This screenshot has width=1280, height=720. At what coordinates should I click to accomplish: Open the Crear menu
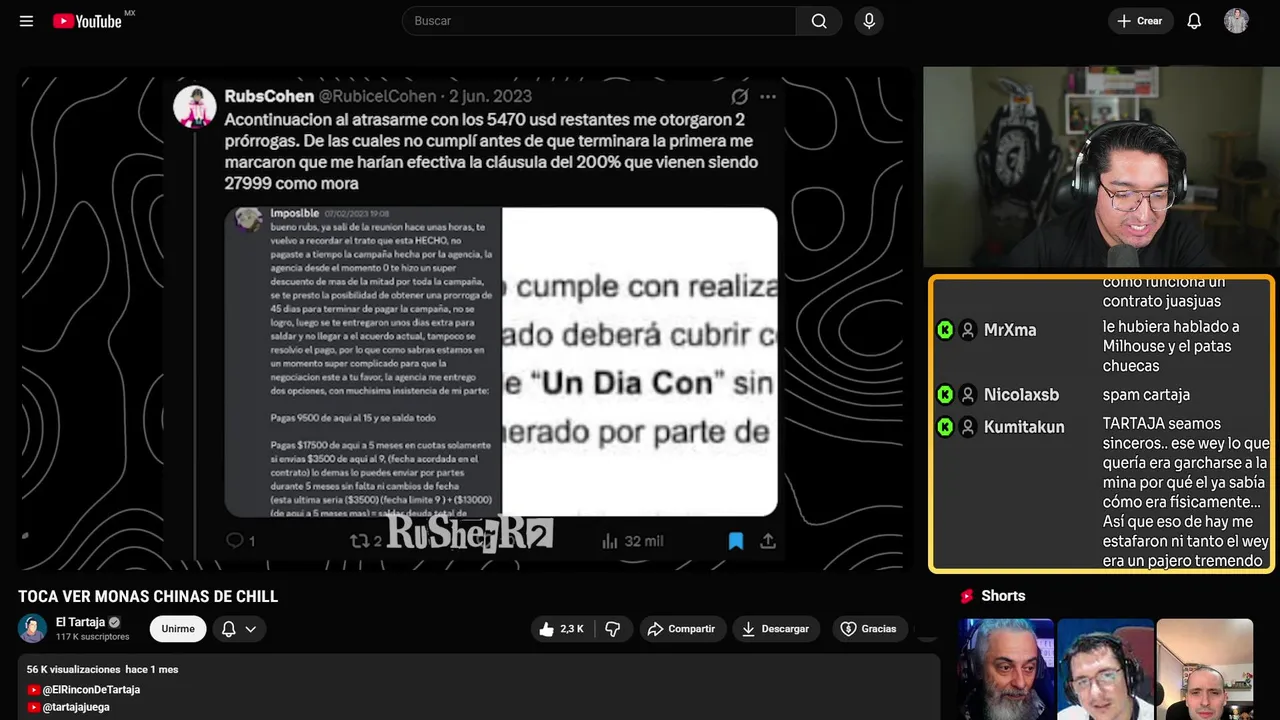click(1140, 21)
